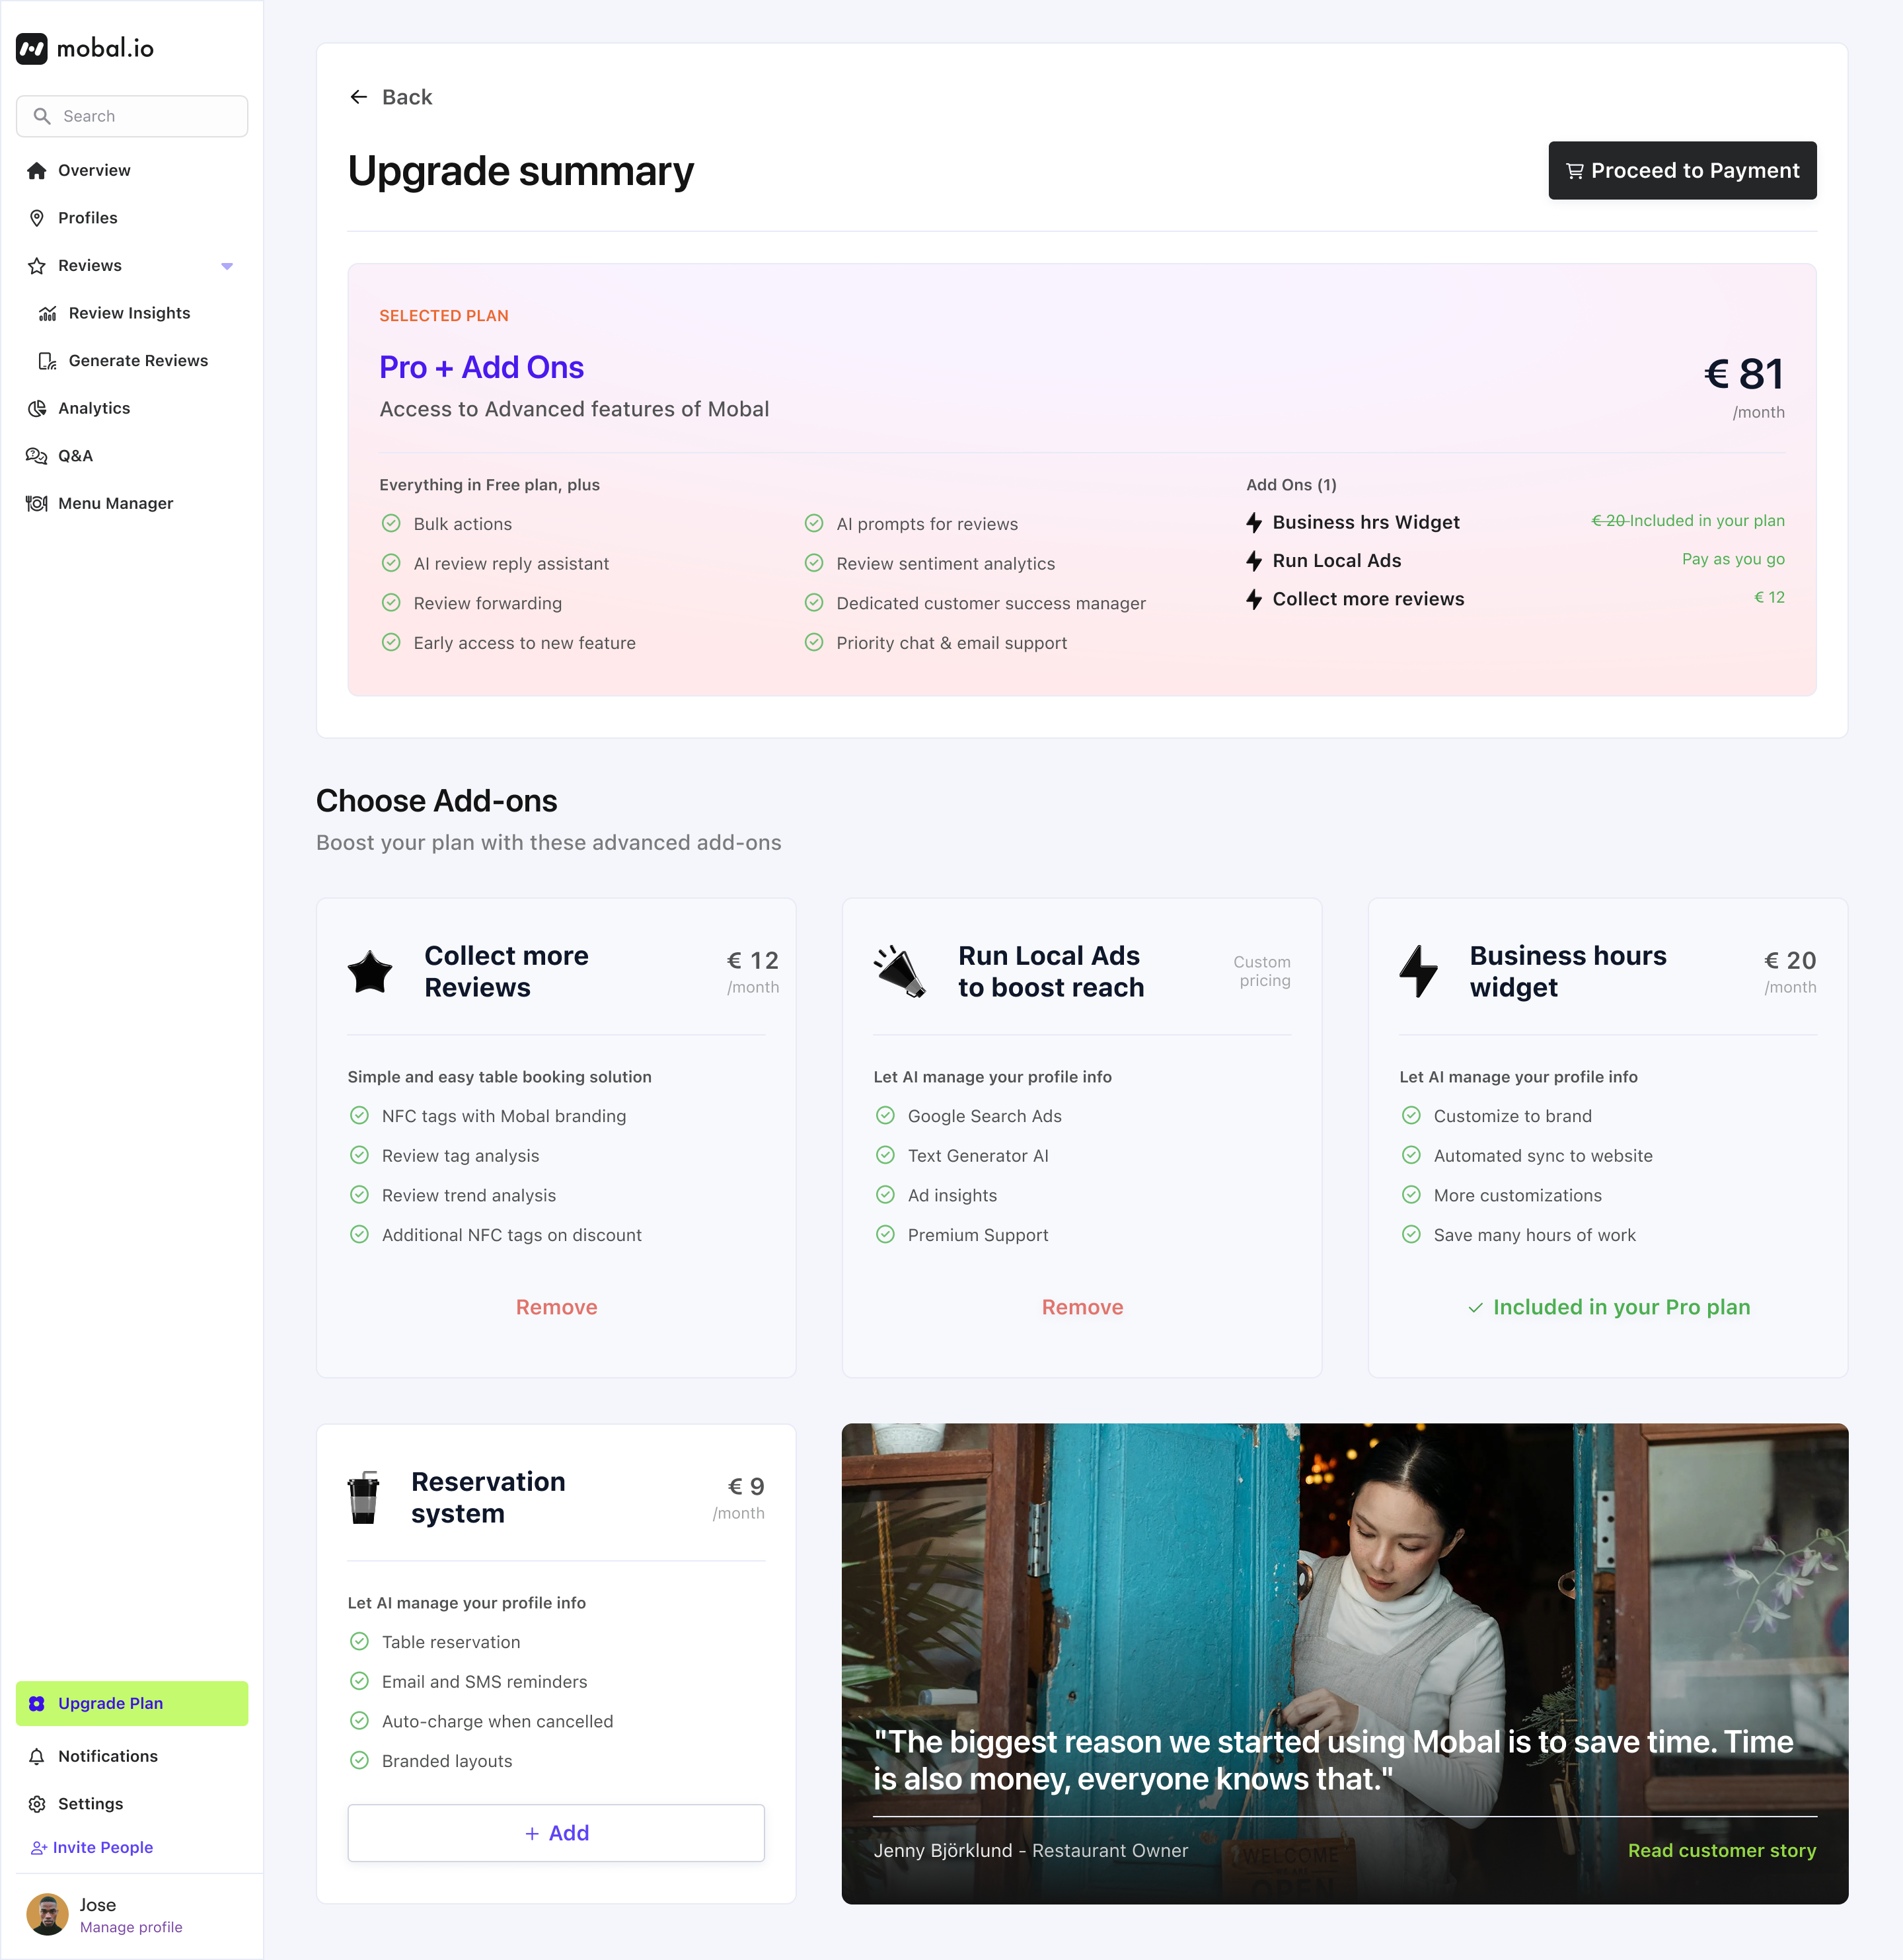Click the Collect more reviews lightning icon
Image resolution: width=1903 pixels, height=1960 pixels.
1254,599
